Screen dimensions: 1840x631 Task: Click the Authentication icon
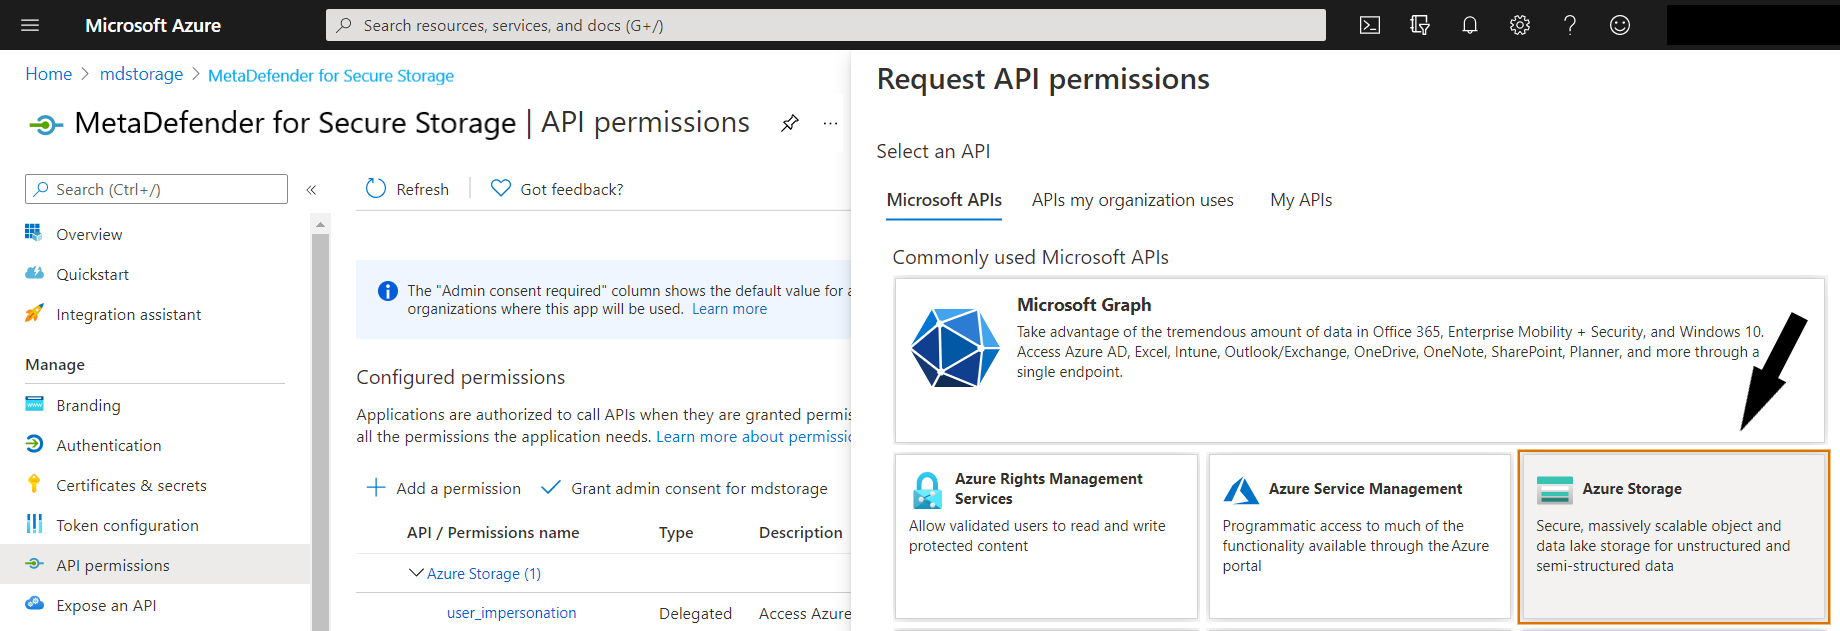(34, 444)
